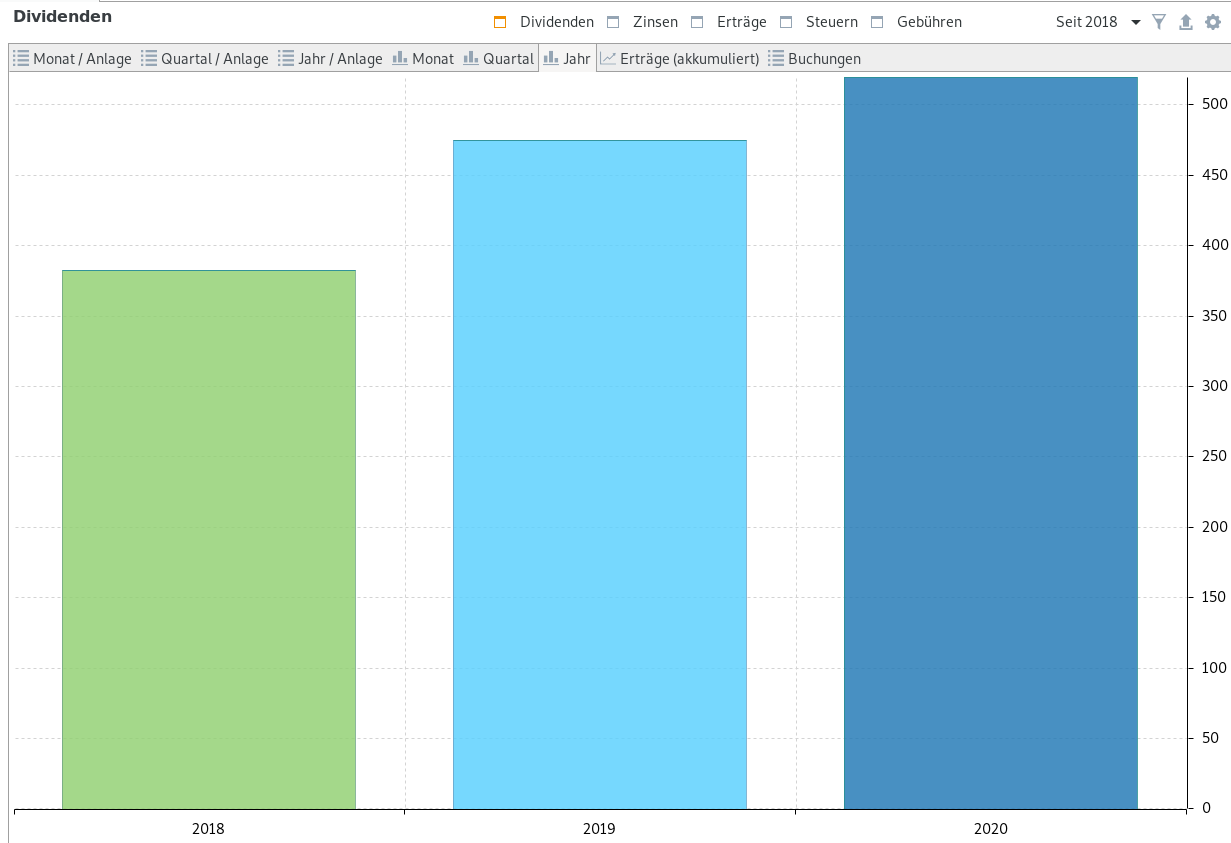Viewport: 1231px width, 843px height.
Task: Enable the Zinsen checkbox
Action: [613, 22]
